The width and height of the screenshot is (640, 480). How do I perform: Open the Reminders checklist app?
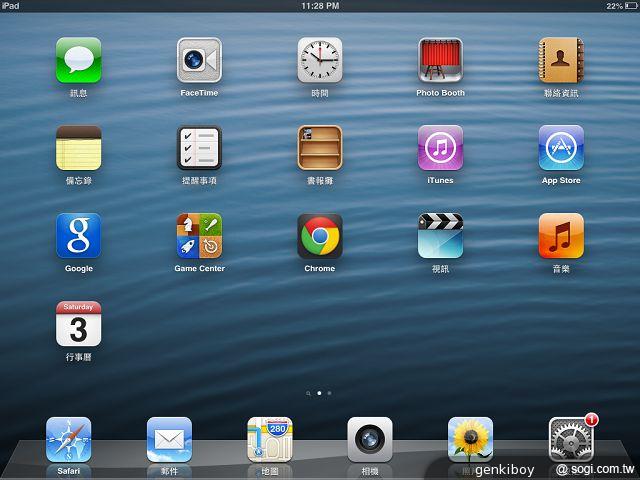[x=199, y=148]
